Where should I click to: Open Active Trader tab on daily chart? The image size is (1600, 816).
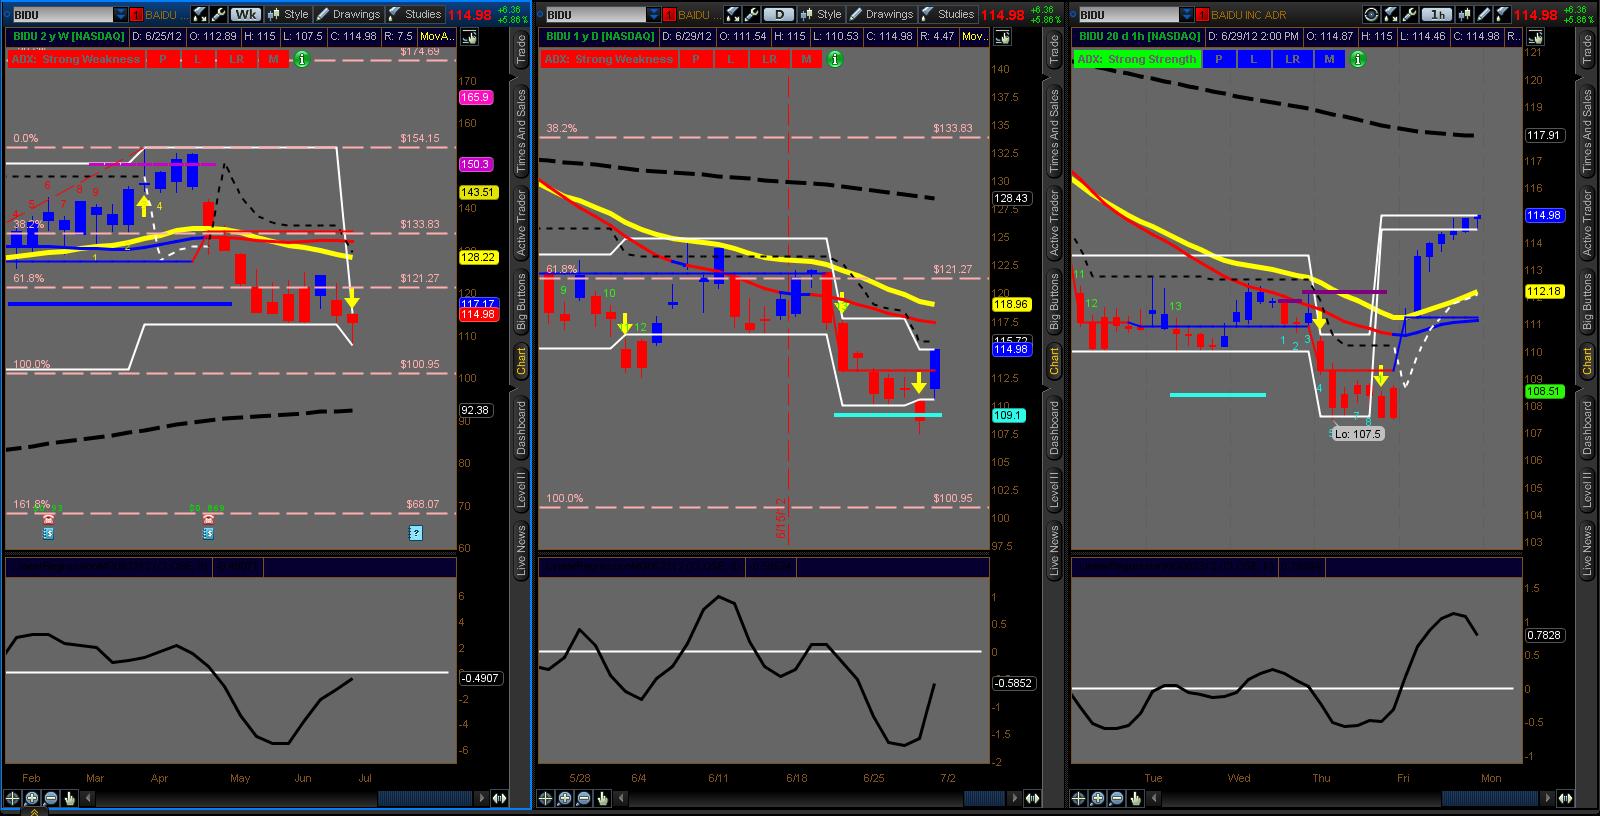click(1054, 222)
